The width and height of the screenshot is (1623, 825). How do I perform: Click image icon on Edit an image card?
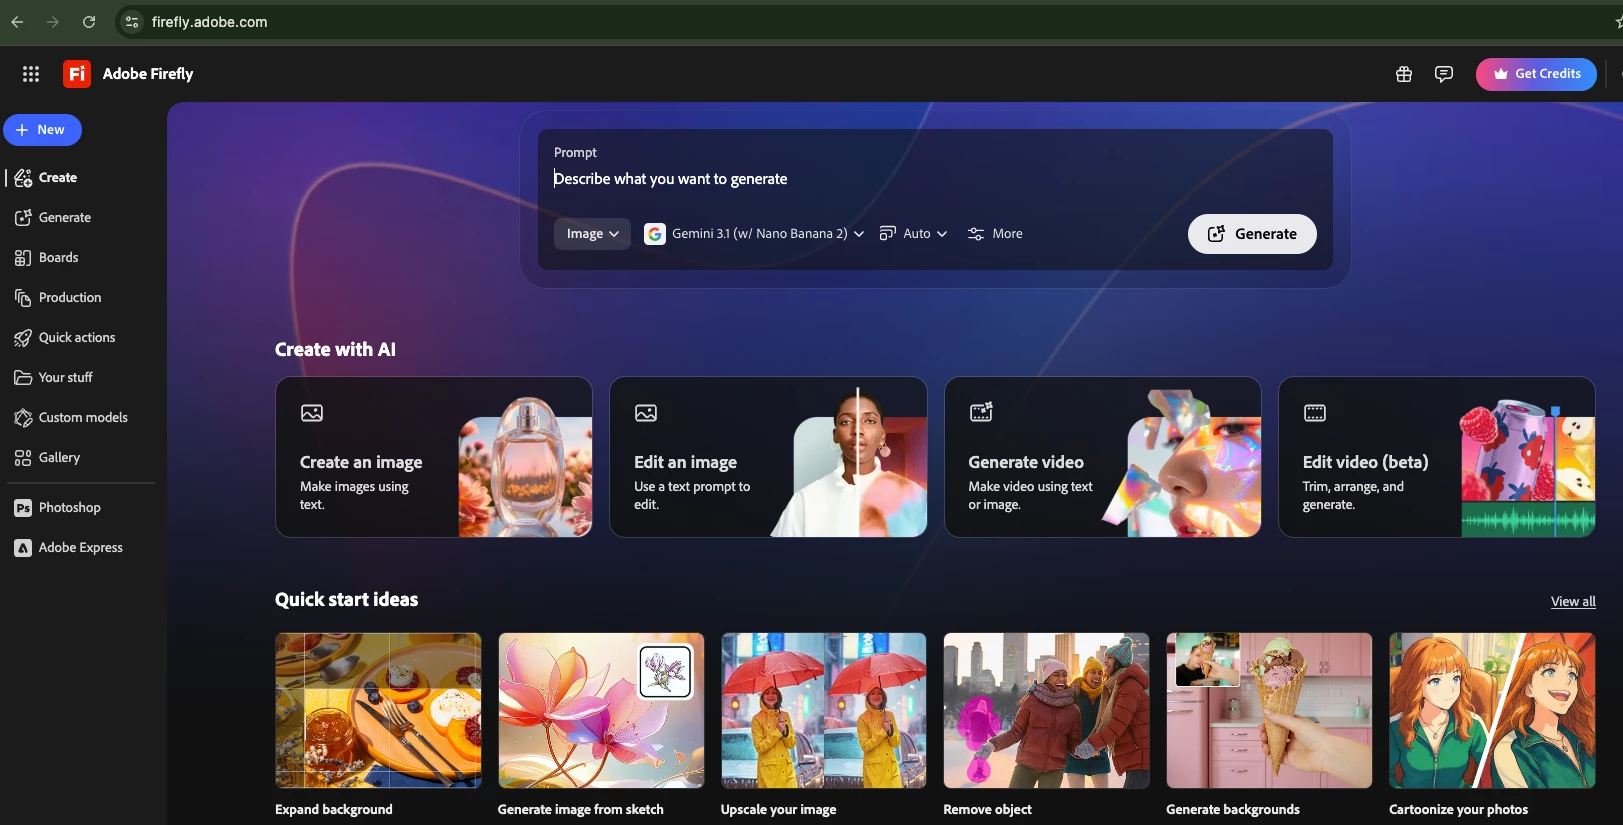[646, 413]
